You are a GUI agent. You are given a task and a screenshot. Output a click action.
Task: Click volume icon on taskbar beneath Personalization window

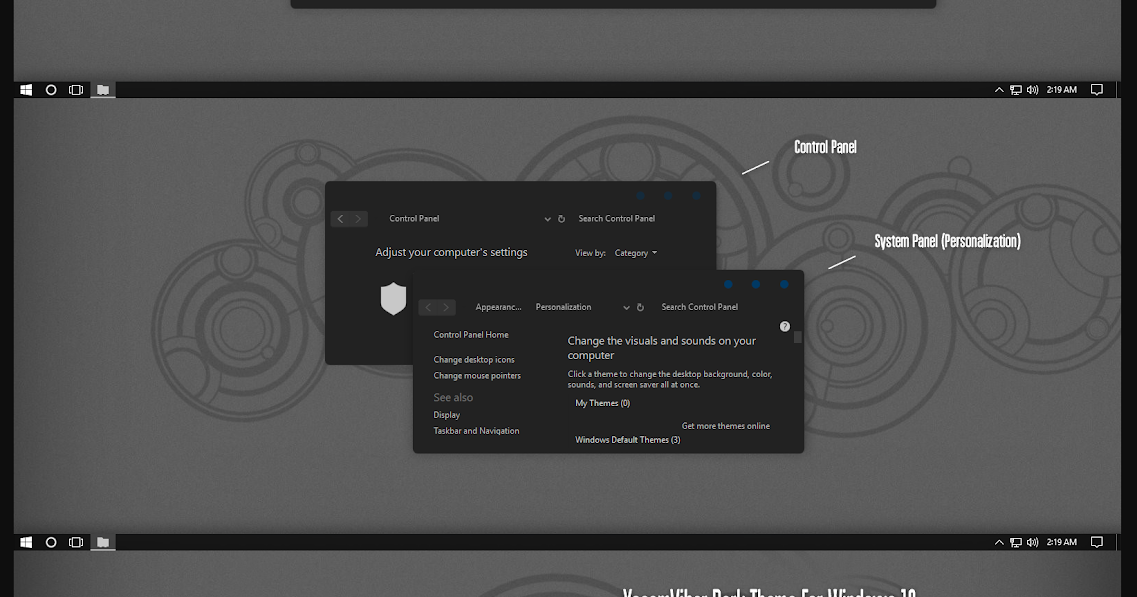(x=1033, y=542)
